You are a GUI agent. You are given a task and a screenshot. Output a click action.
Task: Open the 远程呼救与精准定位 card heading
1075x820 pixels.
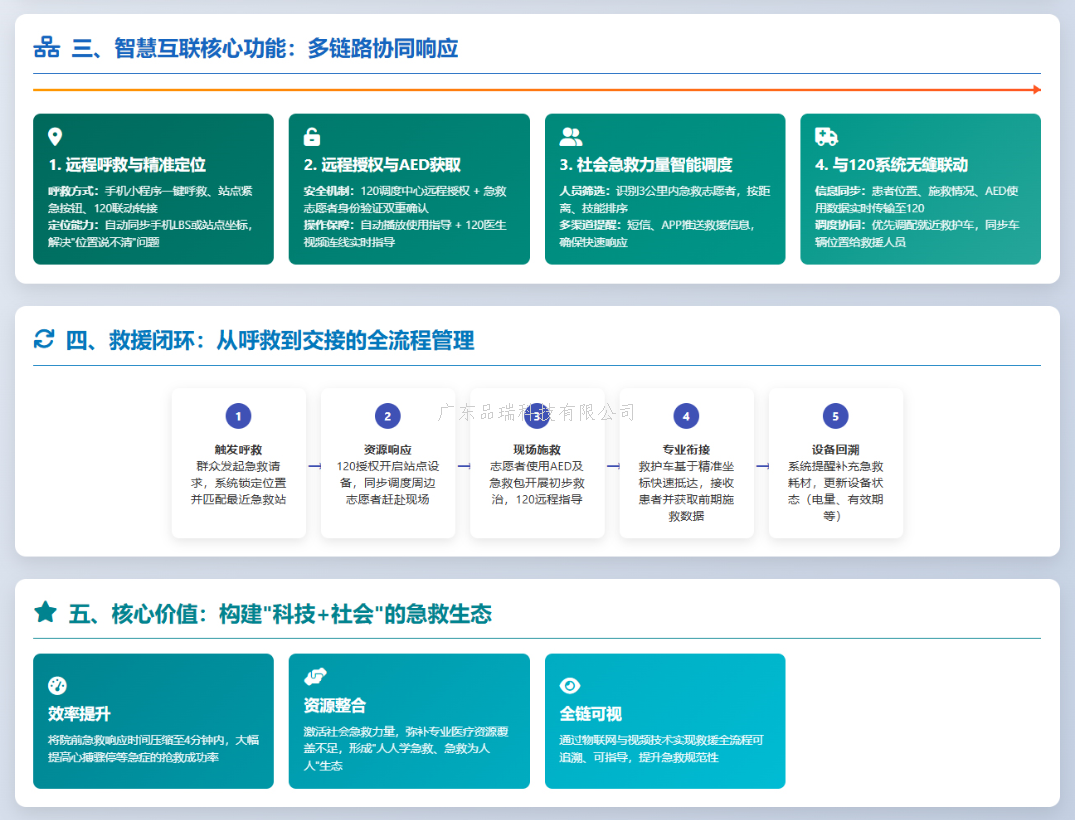[x=127, y=165]
